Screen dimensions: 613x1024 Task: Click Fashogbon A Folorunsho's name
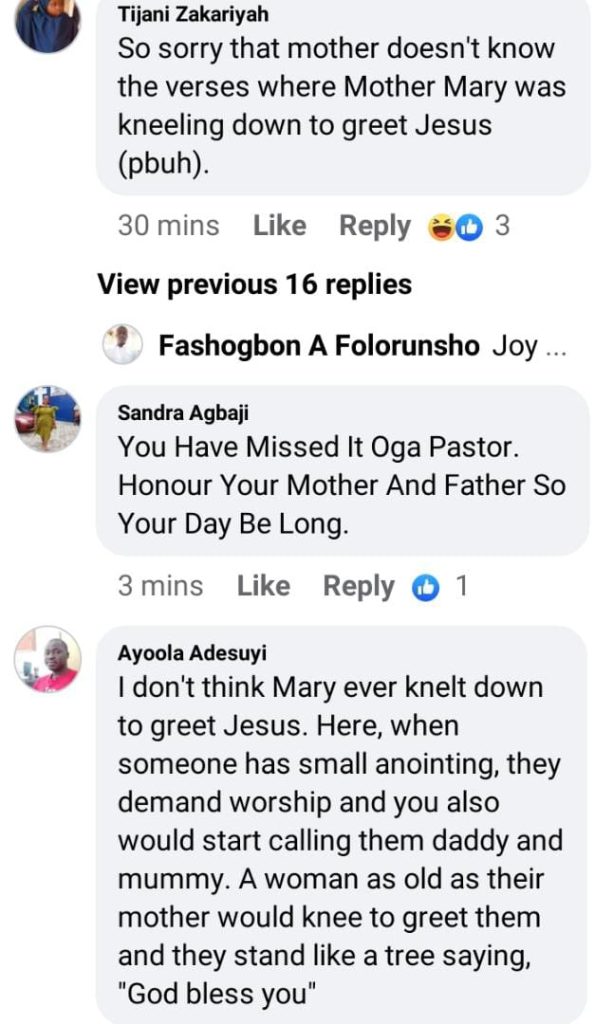coord(318,347)
